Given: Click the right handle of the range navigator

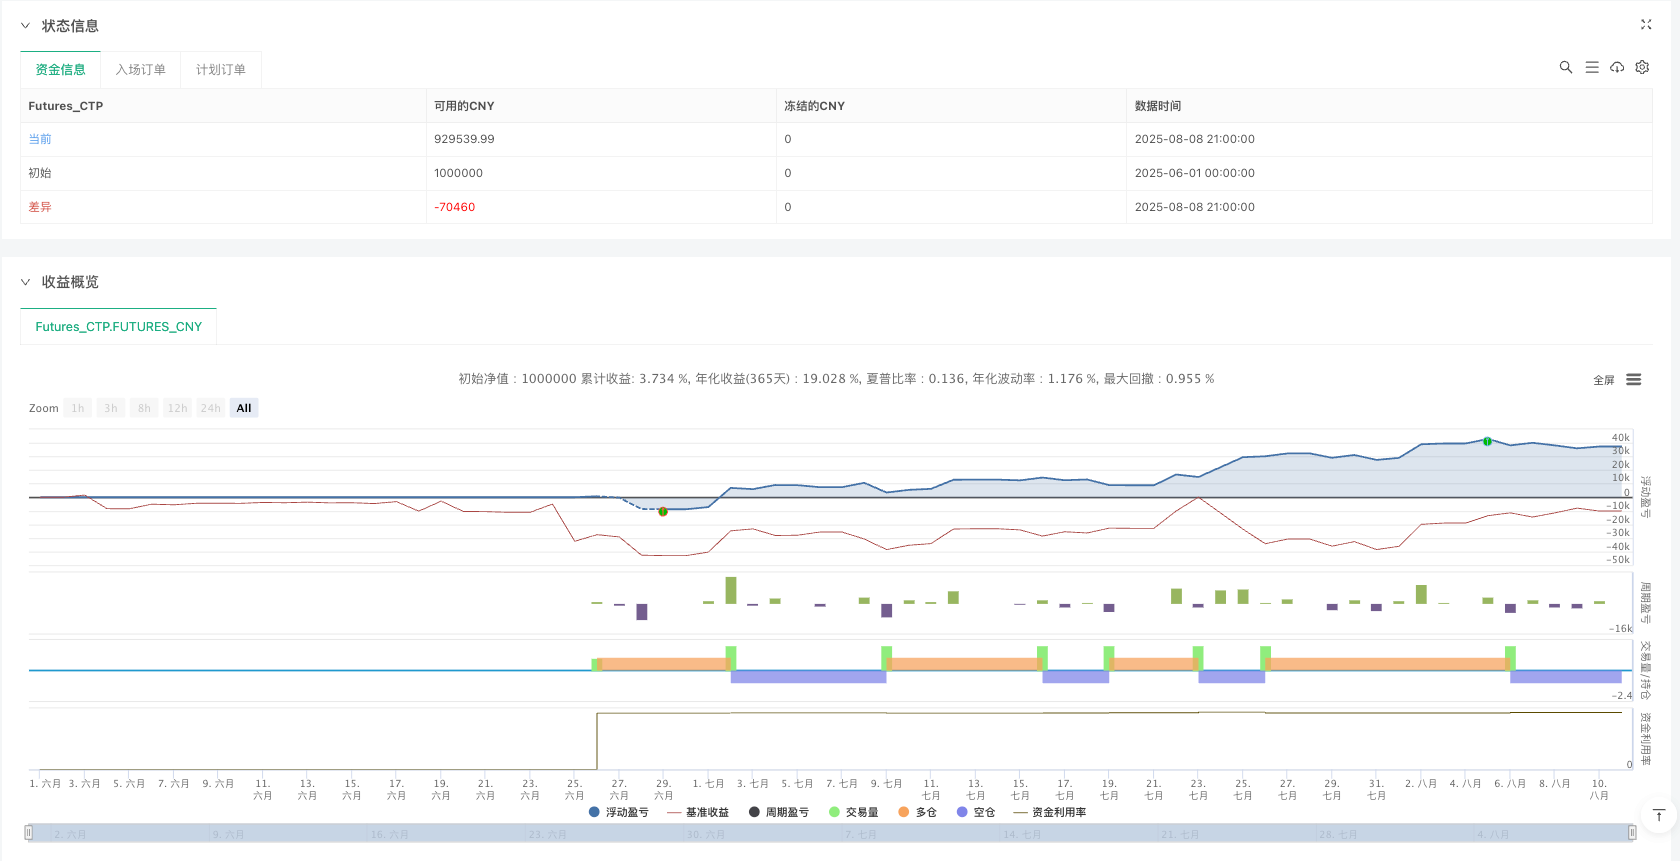Looking at the screenshot, I should click(x=1632, y=832).
